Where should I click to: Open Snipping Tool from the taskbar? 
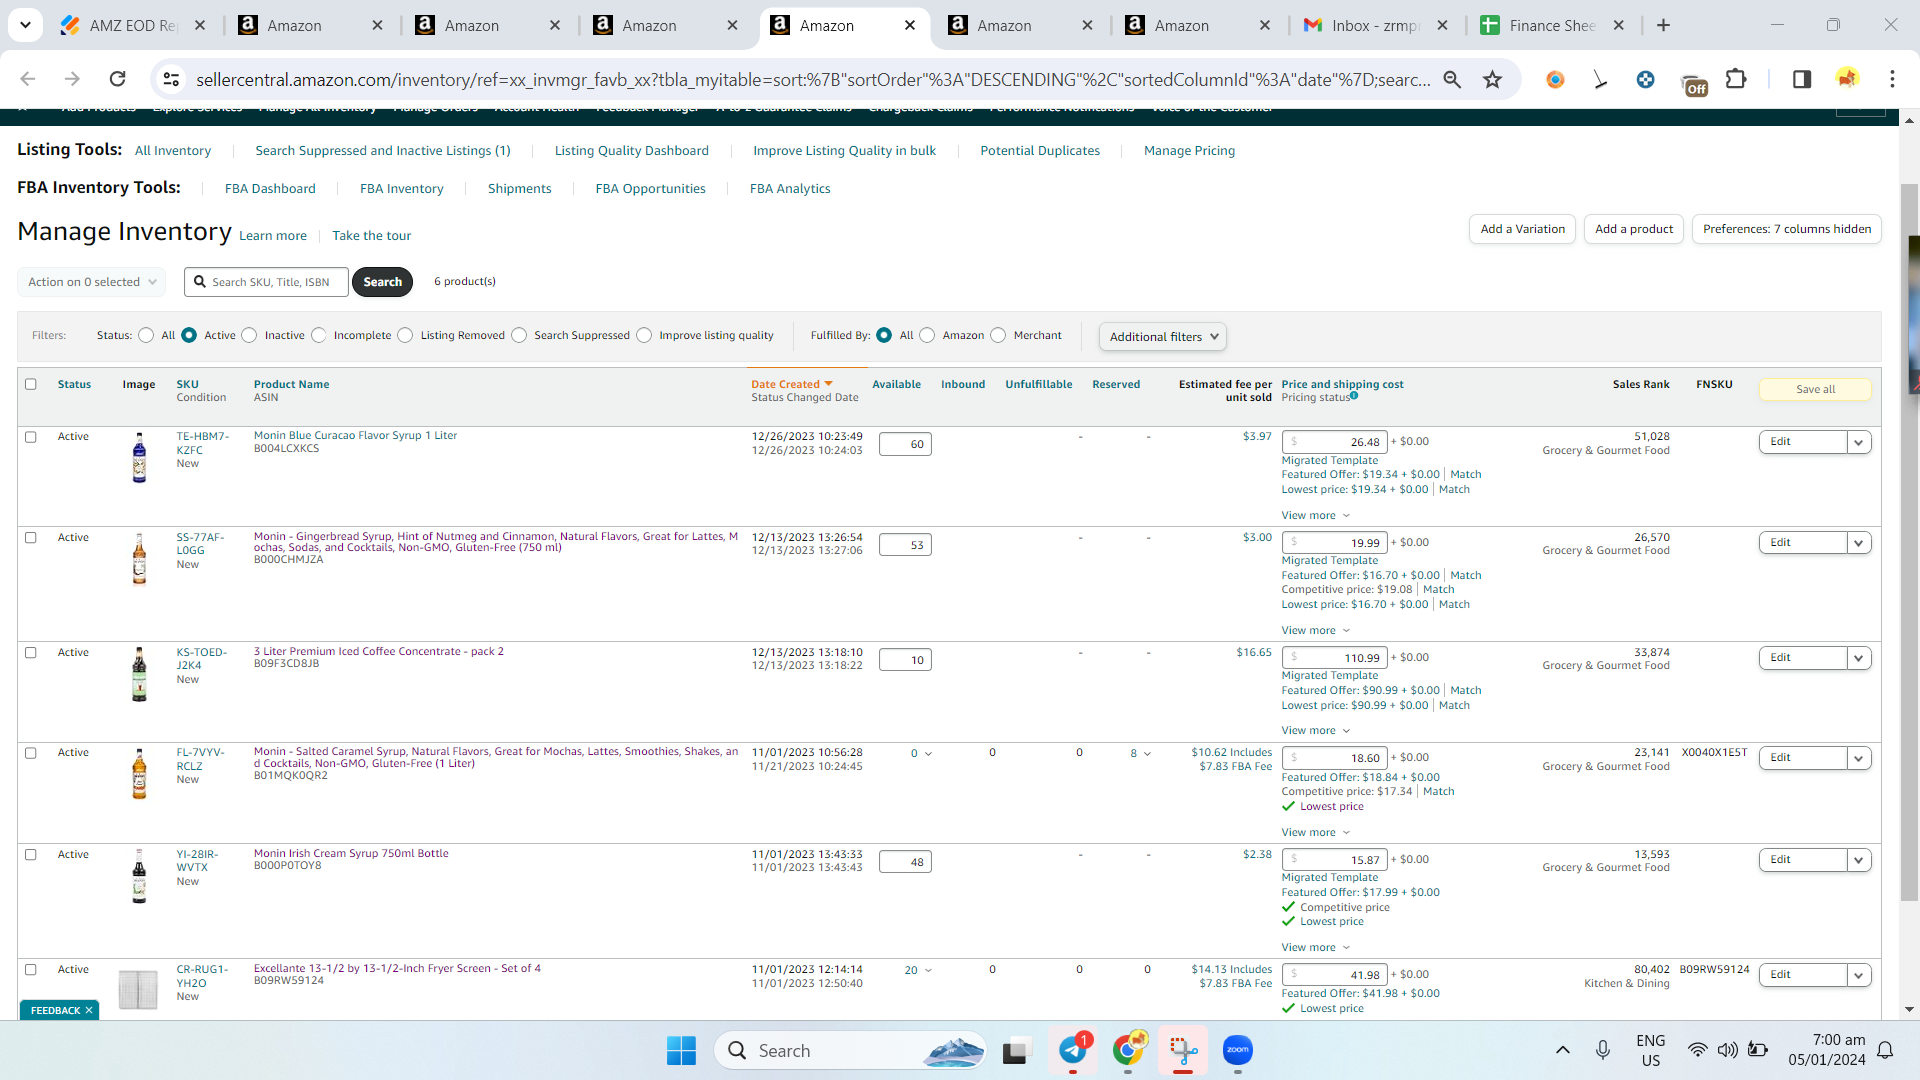coord(1183,1051)
